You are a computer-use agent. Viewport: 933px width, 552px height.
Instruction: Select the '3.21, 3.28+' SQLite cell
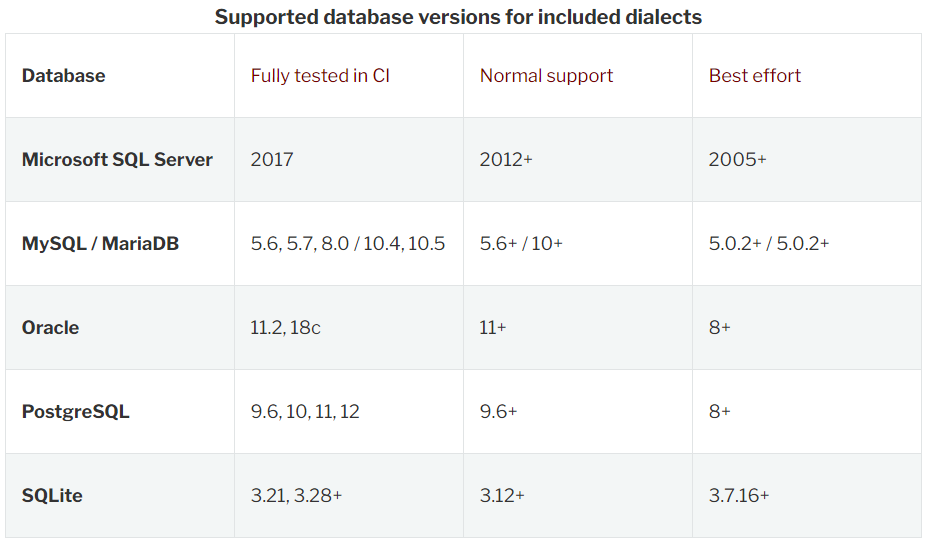[x=296, y=496]
